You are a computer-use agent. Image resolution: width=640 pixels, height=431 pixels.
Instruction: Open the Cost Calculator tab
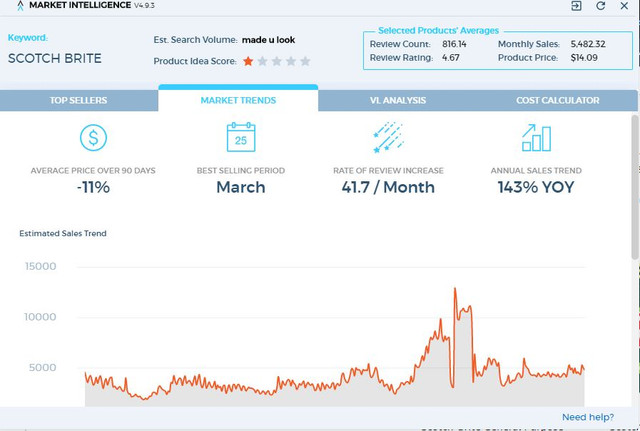coord(558,100)
